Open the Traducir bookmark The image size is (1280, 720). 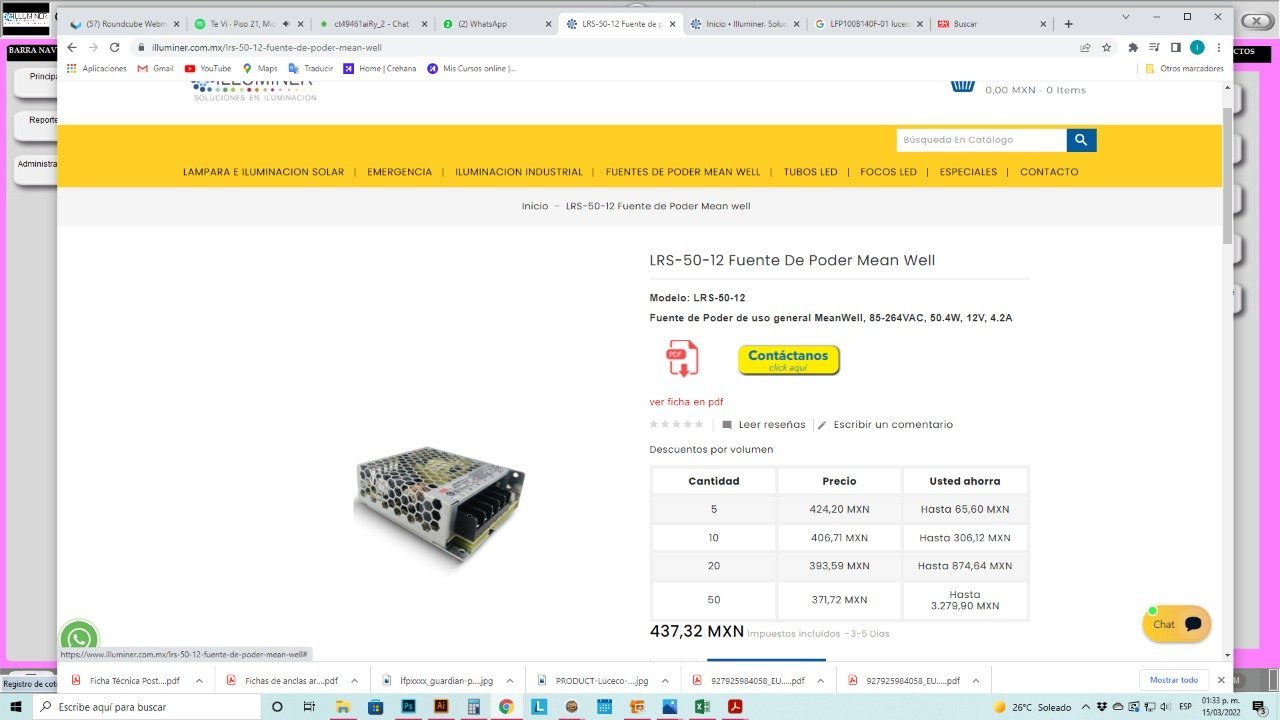311,69
